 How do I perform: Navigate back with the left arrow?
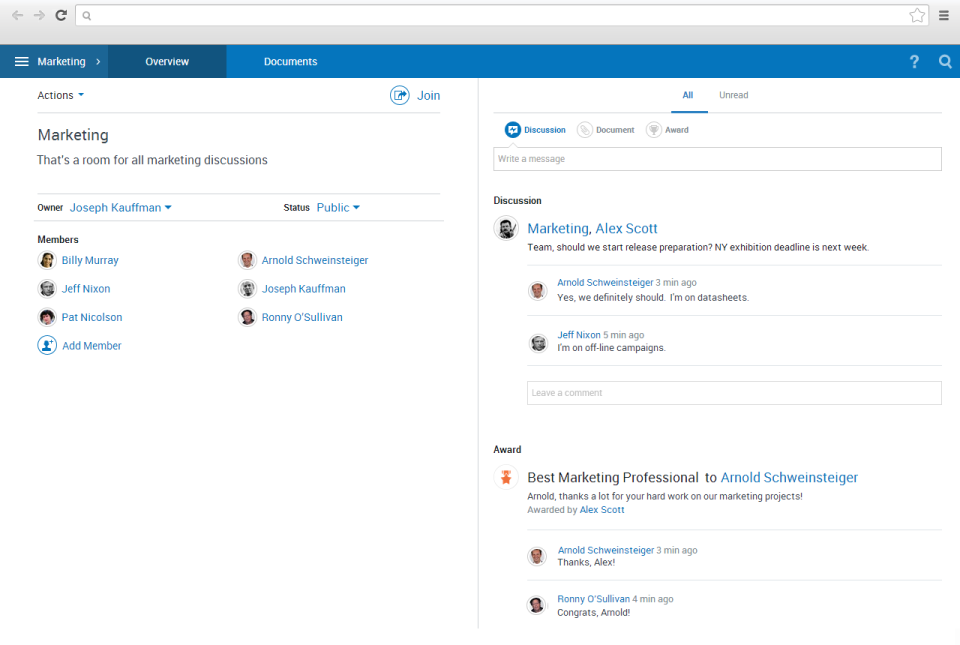pos(16,15)
